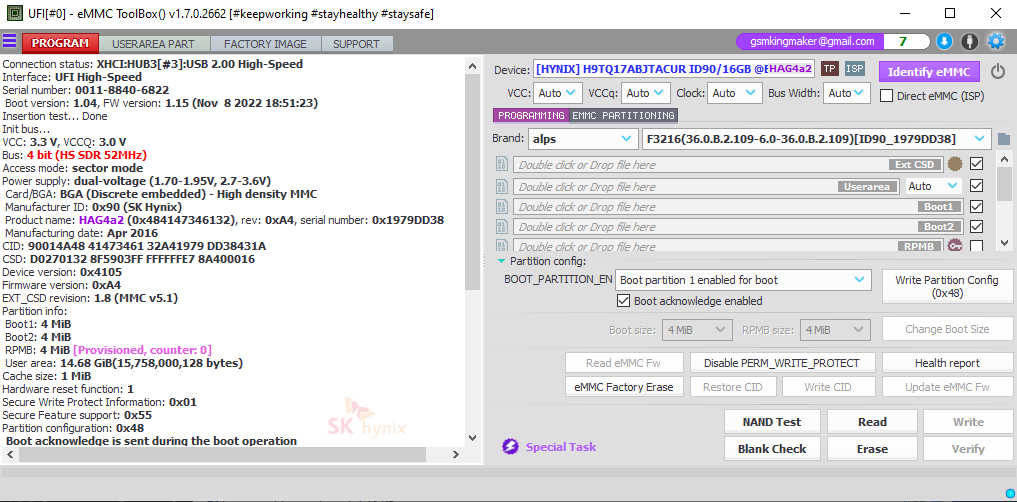Screen dimensions: 1017x502
Task: Click gsmkingmaker@gmail.com account badge
Action: pos(812,42)
